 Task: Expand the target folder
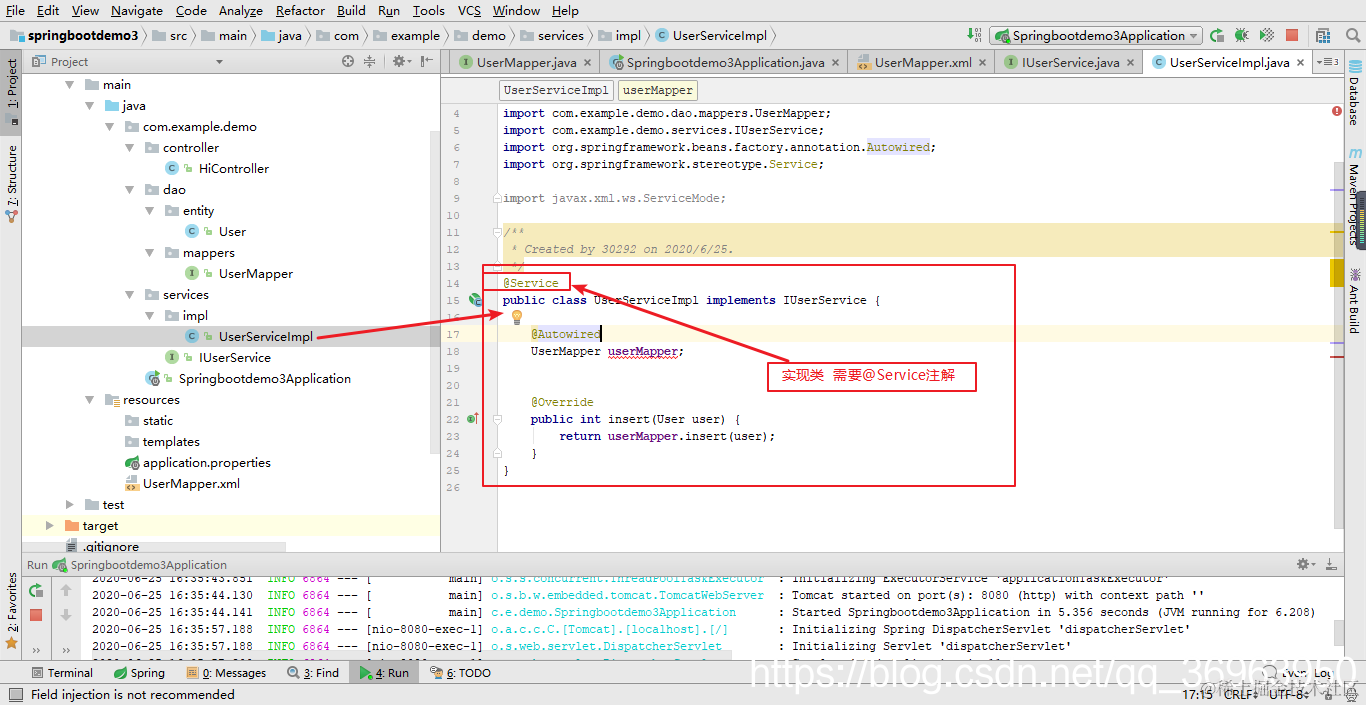(50, 526)
